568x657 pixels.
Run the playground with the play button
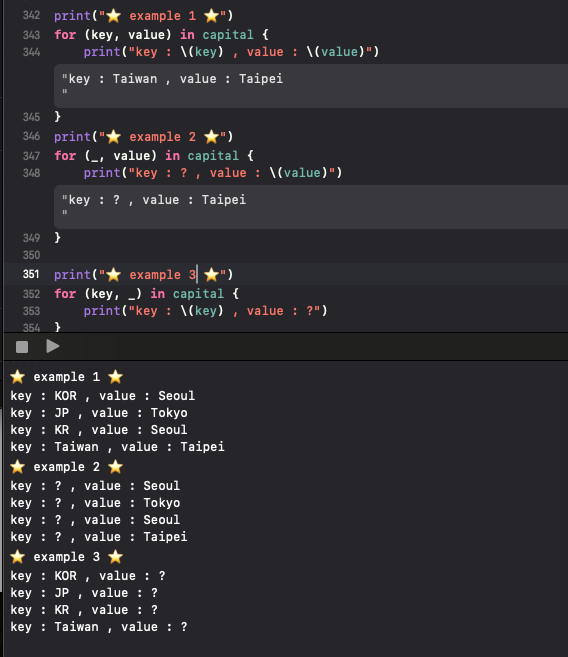click(x=52, y=346)
